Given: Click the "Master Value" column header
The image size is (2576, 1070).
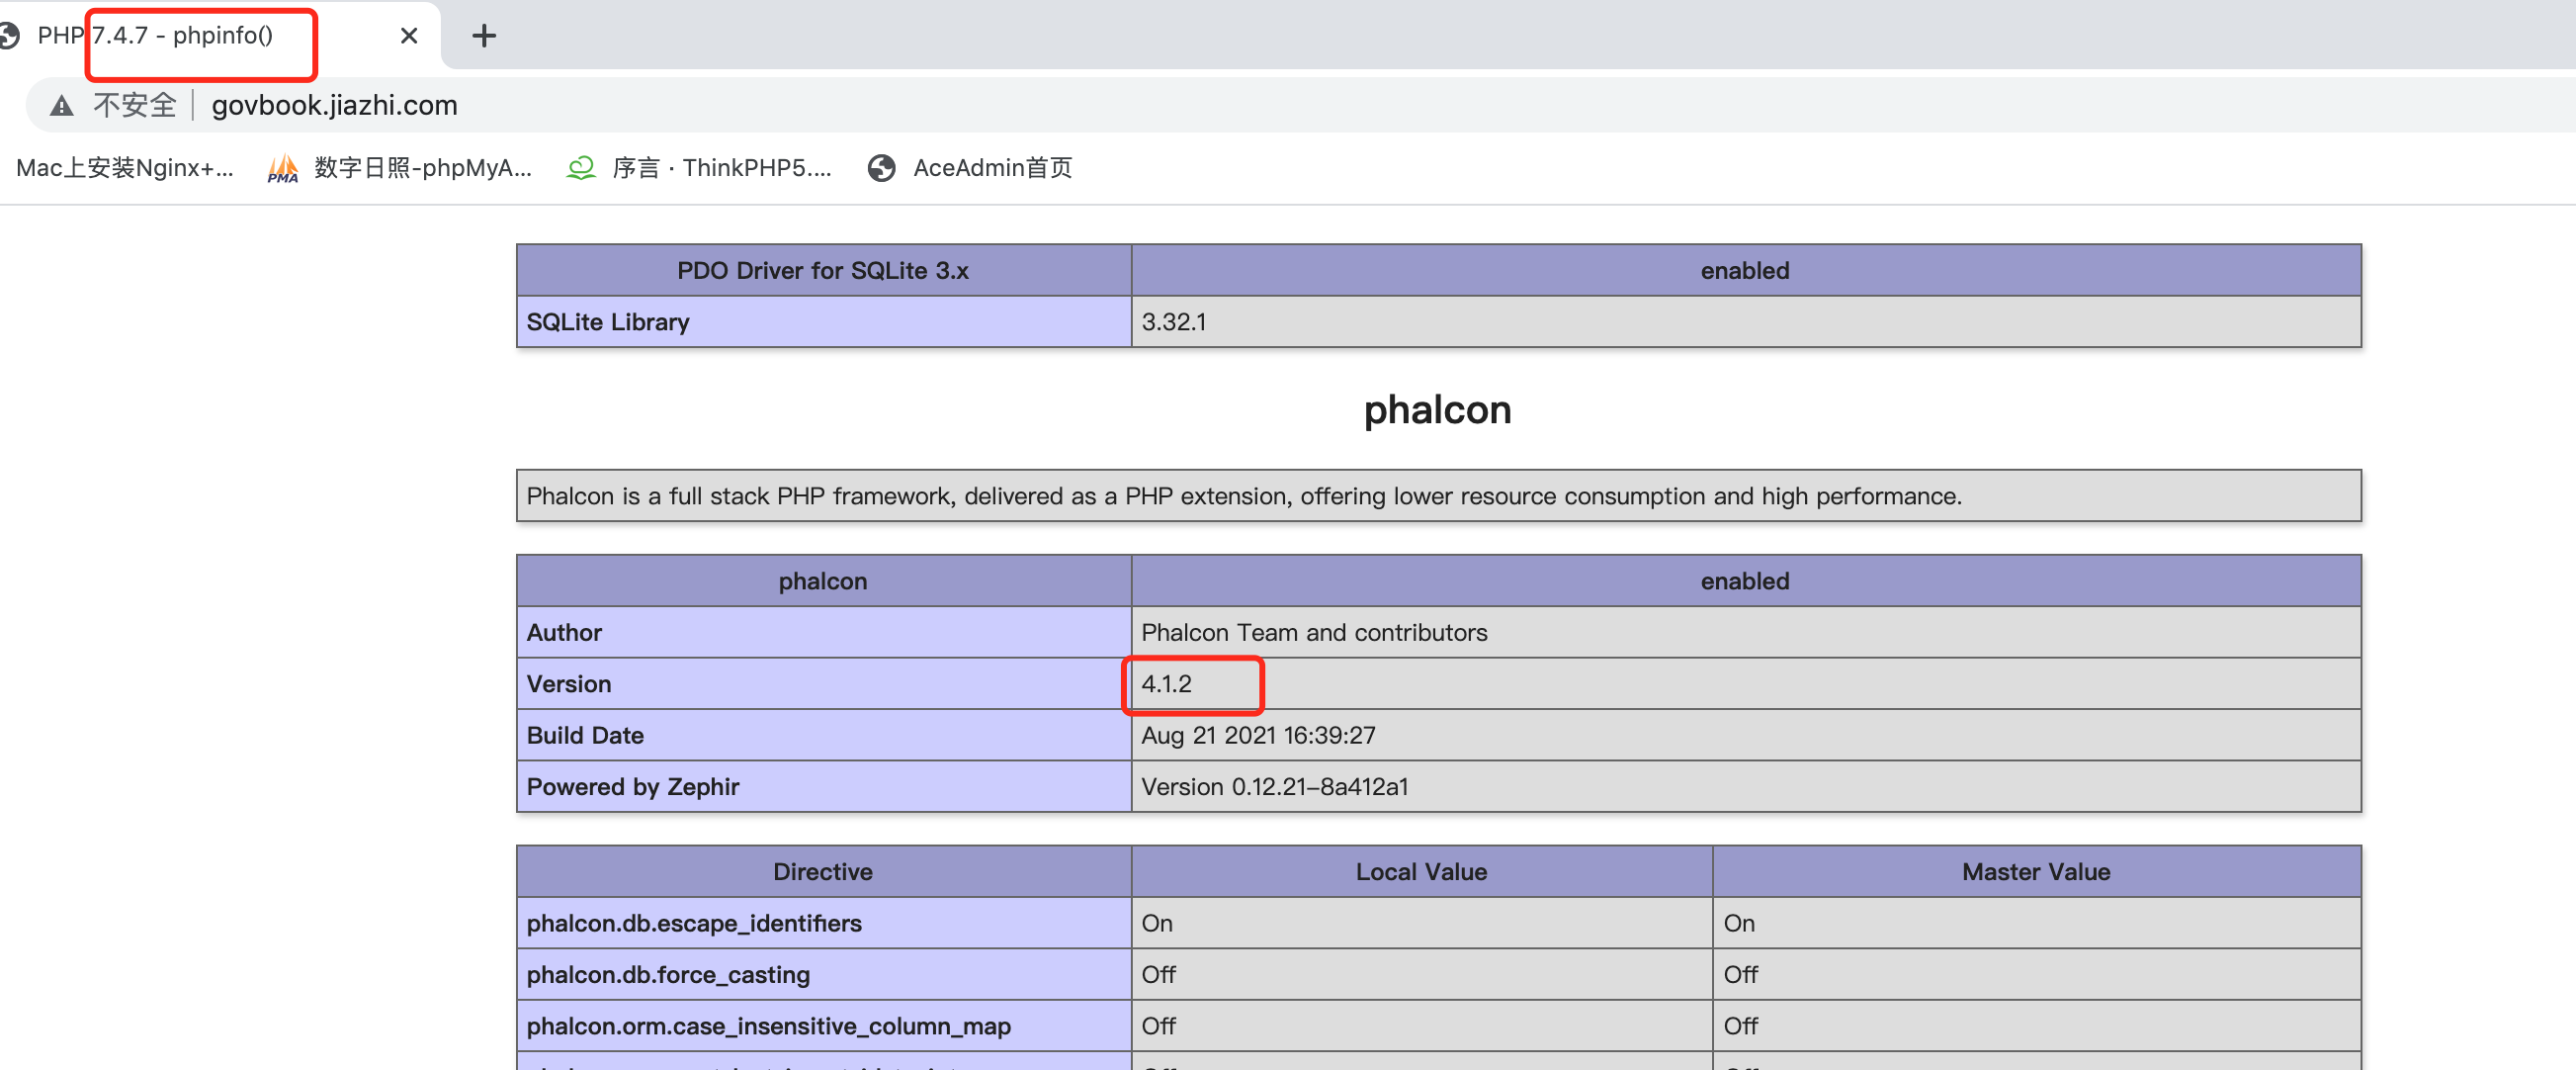Looking at the screenshot, I should (x=2035, y=871).
